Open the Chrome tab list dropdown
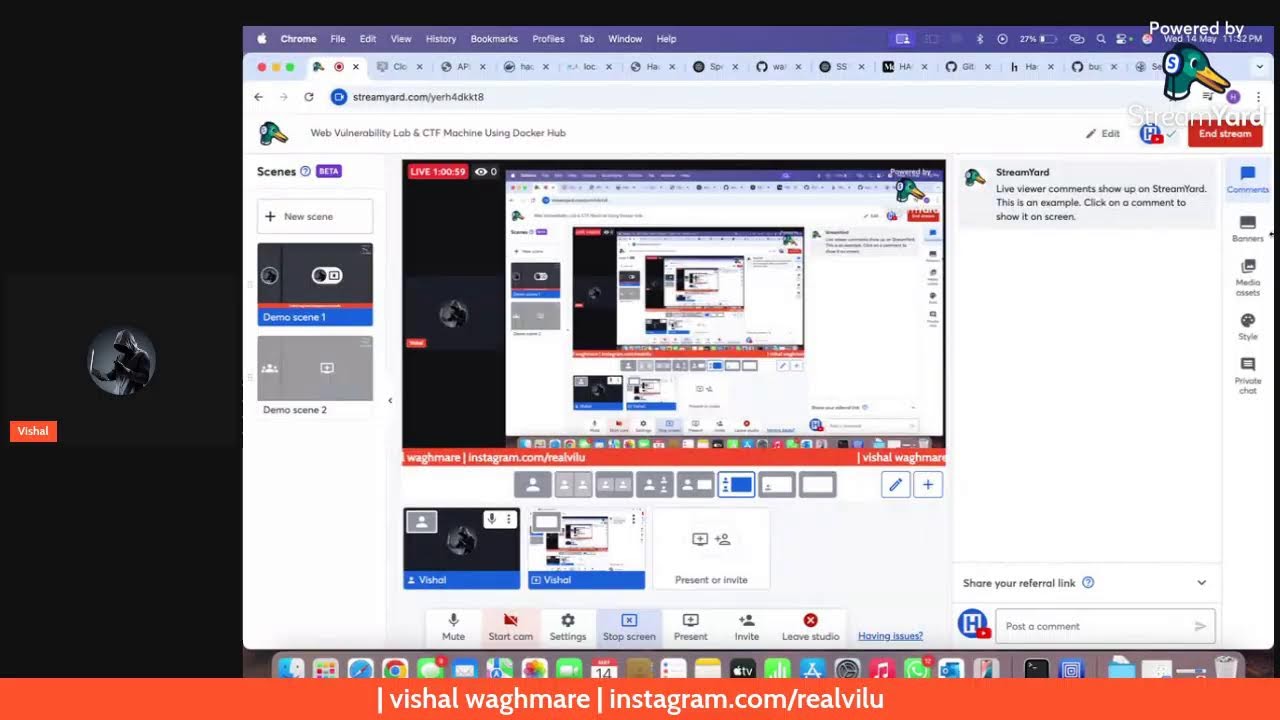The height and width of the screenshot is (720, 1280). point(1258,67)
